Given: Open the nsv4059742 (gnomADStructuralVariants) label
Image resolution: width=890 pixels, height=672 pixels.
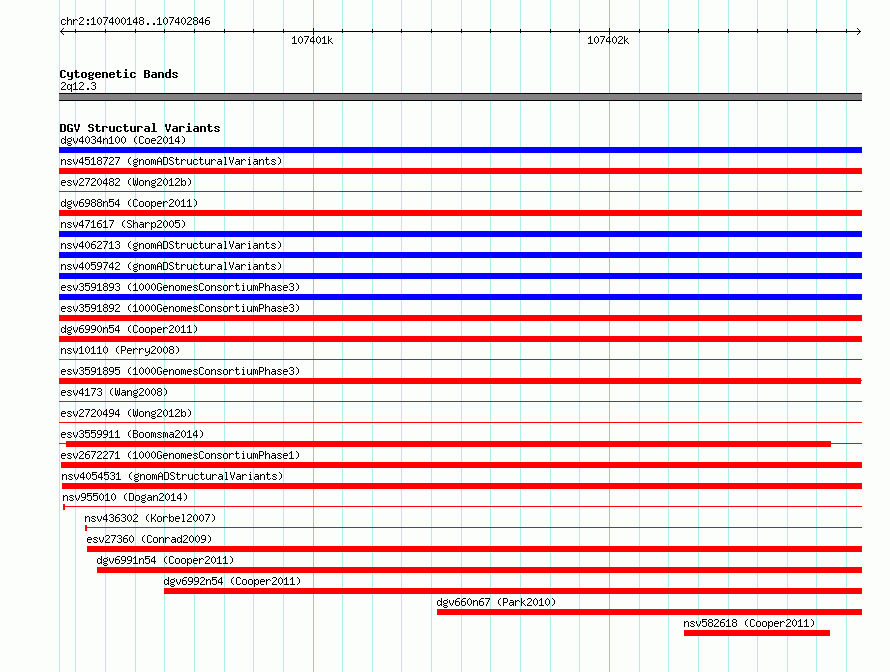Looking at the screenshot, I should [x=171, y=266].
